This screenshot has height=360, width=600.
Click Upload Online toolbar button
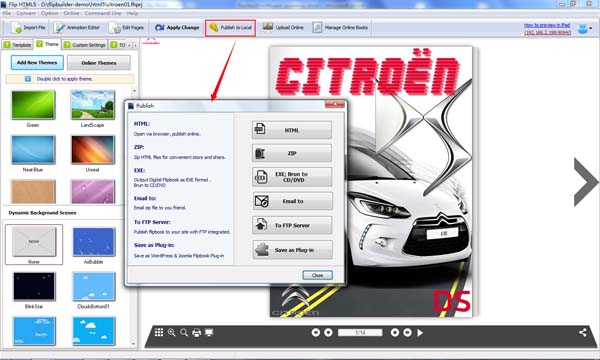pos(283,28)
